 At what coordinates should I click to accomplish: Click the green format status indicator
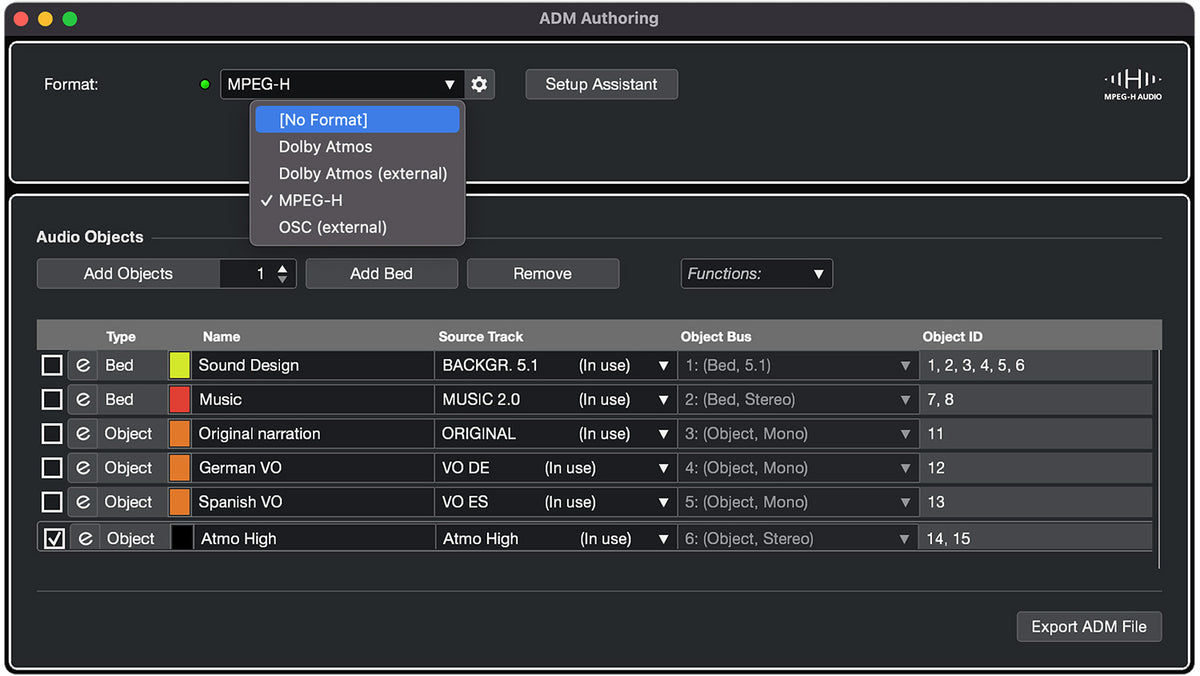(x=205, y=85)
